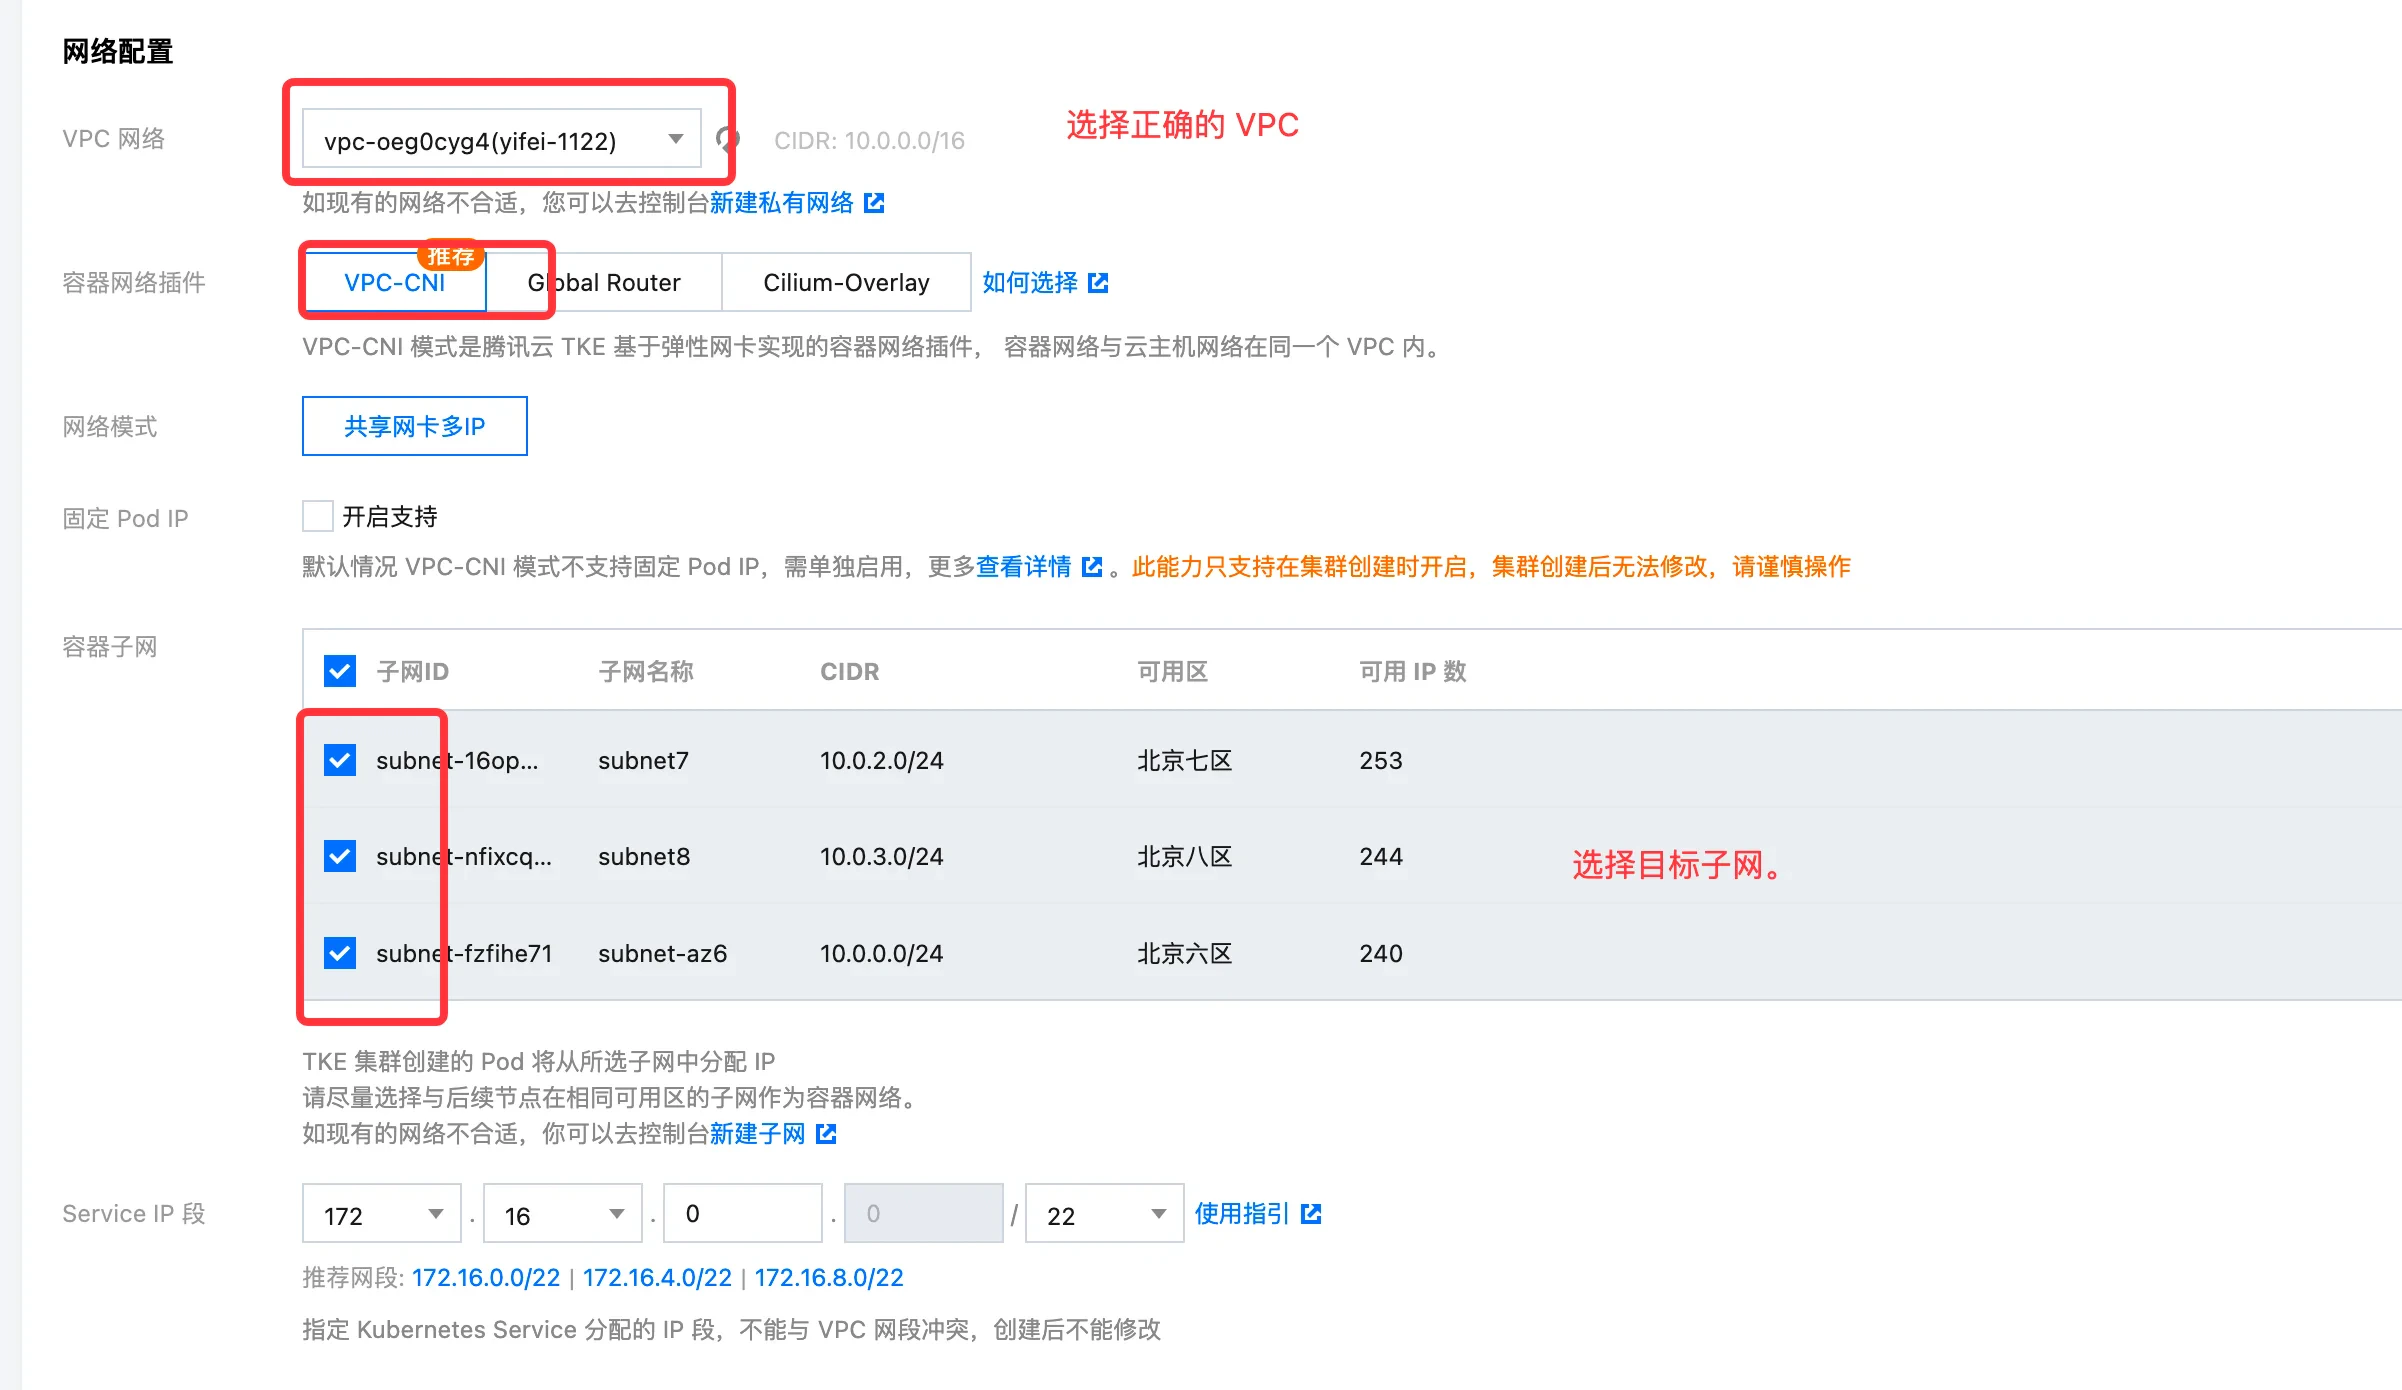The height and width of the screenshot is (1390, 2402).
Task: Click external-link icon after 新建子网
Action: pyautogui.click(x=826, y=1133)
